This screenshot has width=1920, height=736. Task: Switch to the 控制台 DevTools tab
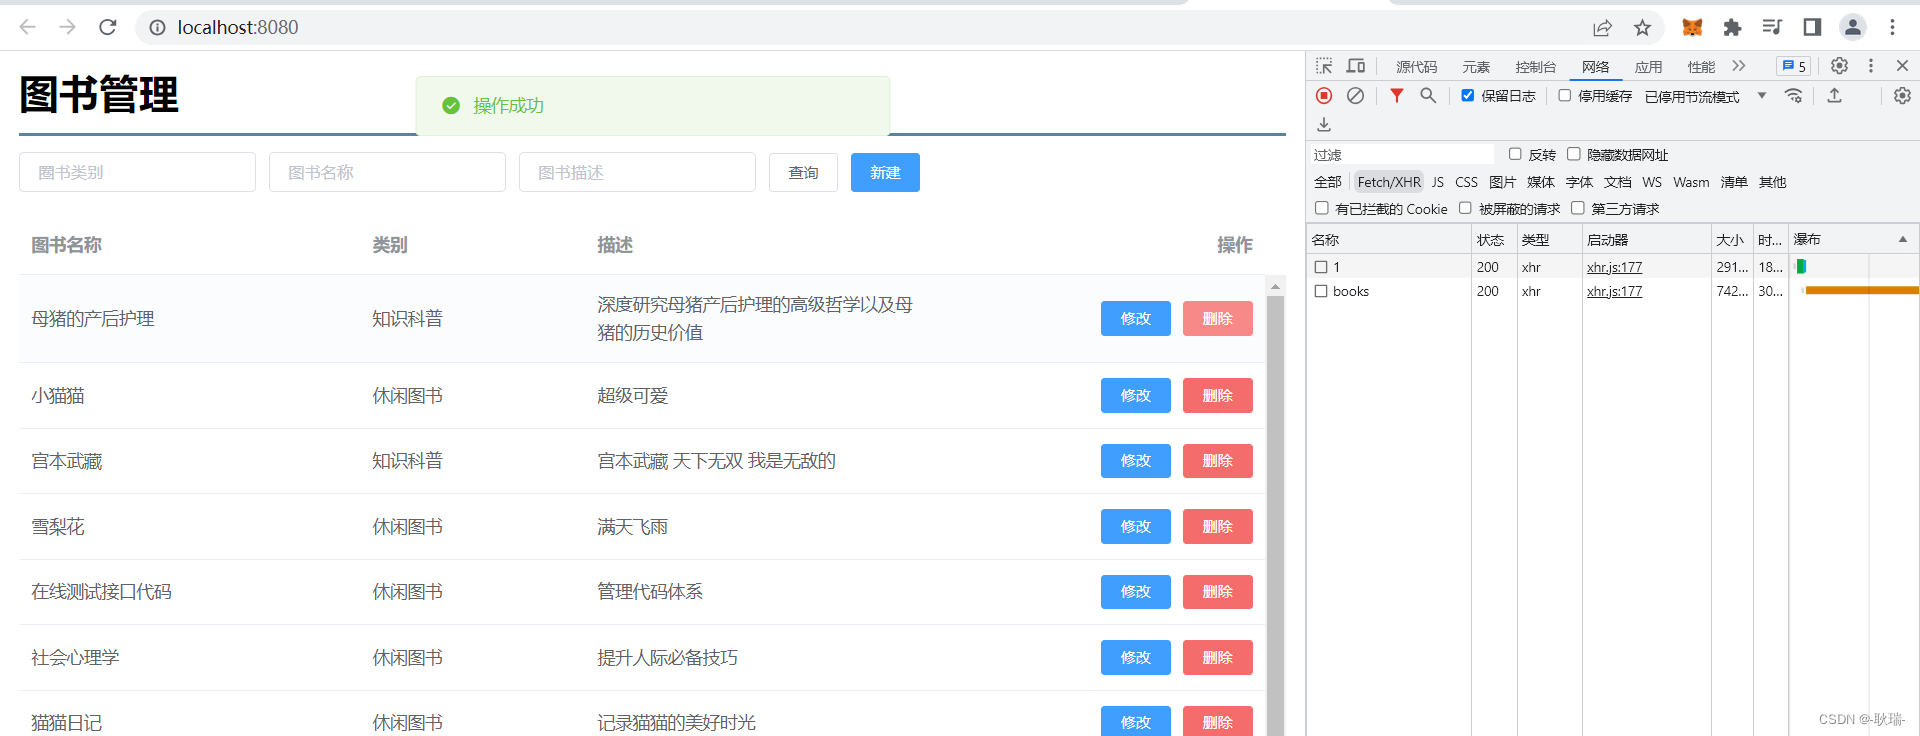(1535, 67)
